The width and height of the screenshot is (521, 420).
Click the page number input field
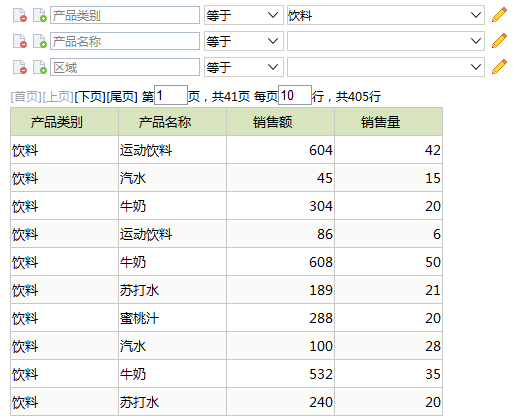pos(171,95)
